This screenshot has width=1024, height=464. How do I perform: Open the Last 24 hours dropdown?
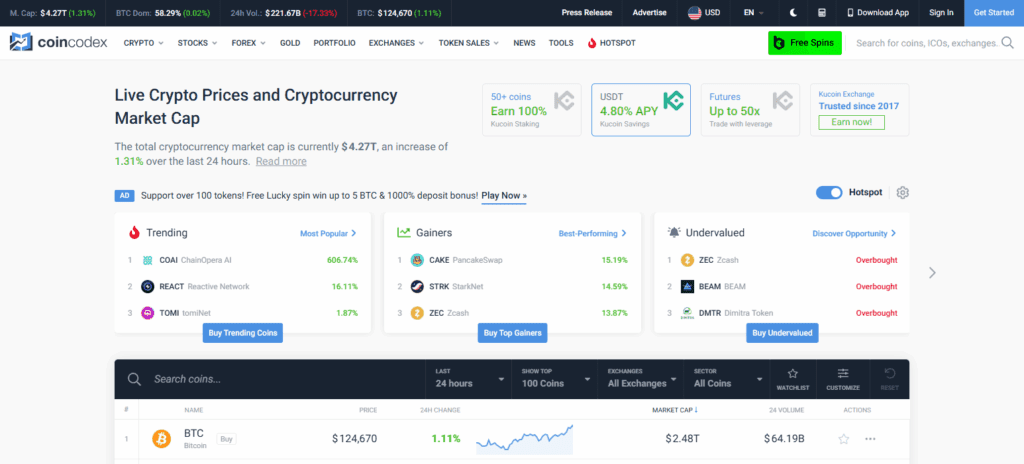(469, 379)
